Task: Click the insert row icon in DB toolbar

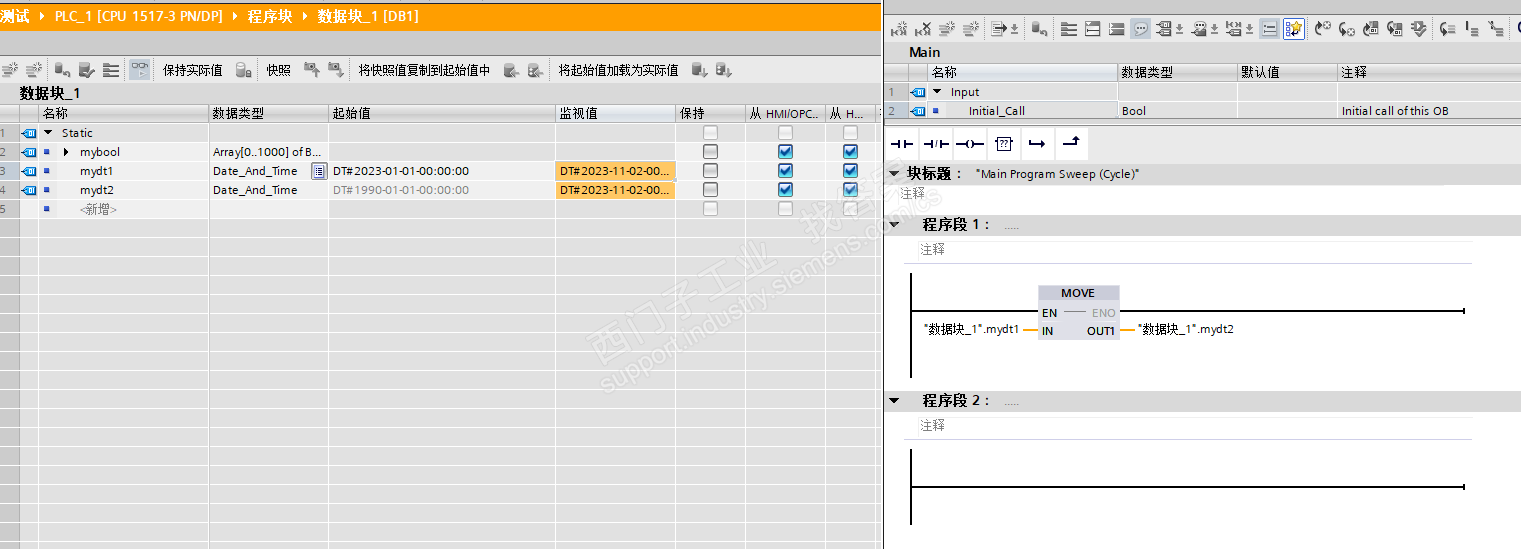Action: click(x=11, y=70)
